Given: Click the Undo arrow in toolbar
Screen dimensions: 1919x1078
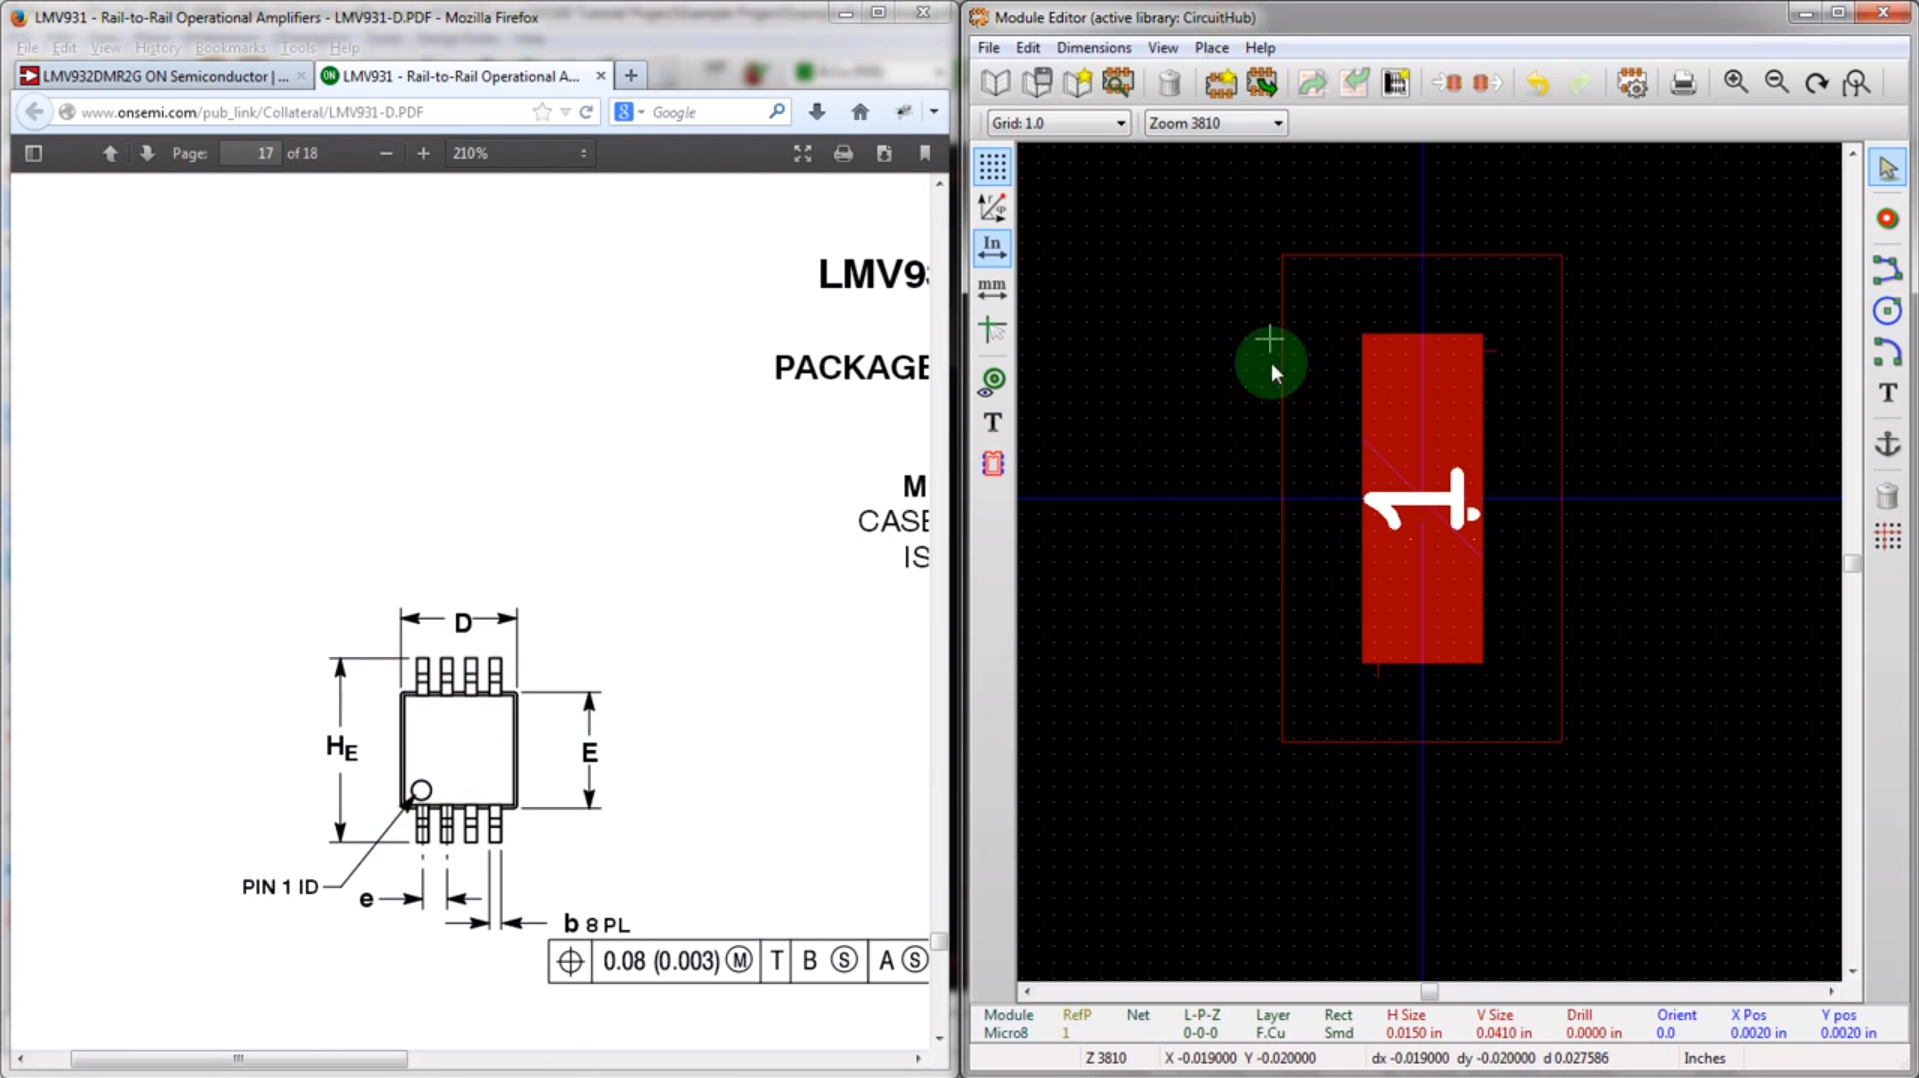Looking at the screenshot, I should tap(1538, 83).
